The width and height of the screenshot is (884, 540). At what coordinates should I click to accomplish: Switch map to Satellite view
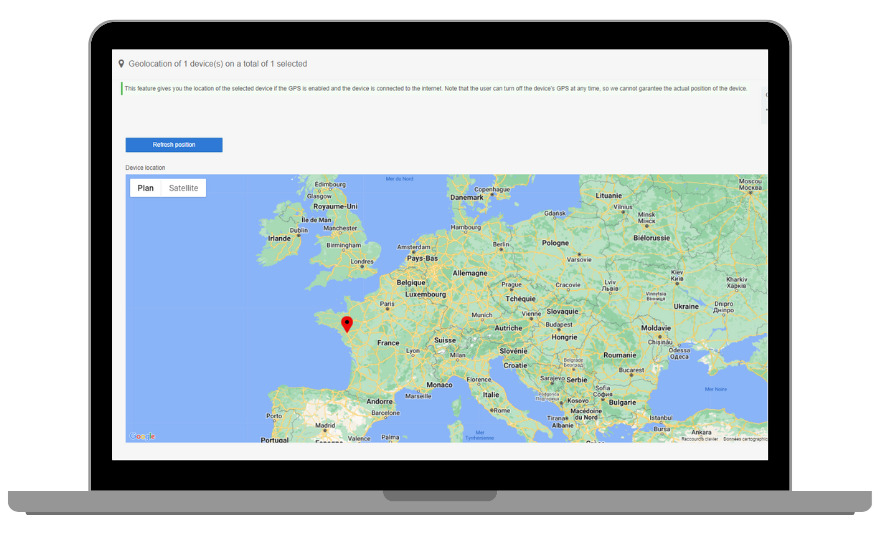[183, 188]
